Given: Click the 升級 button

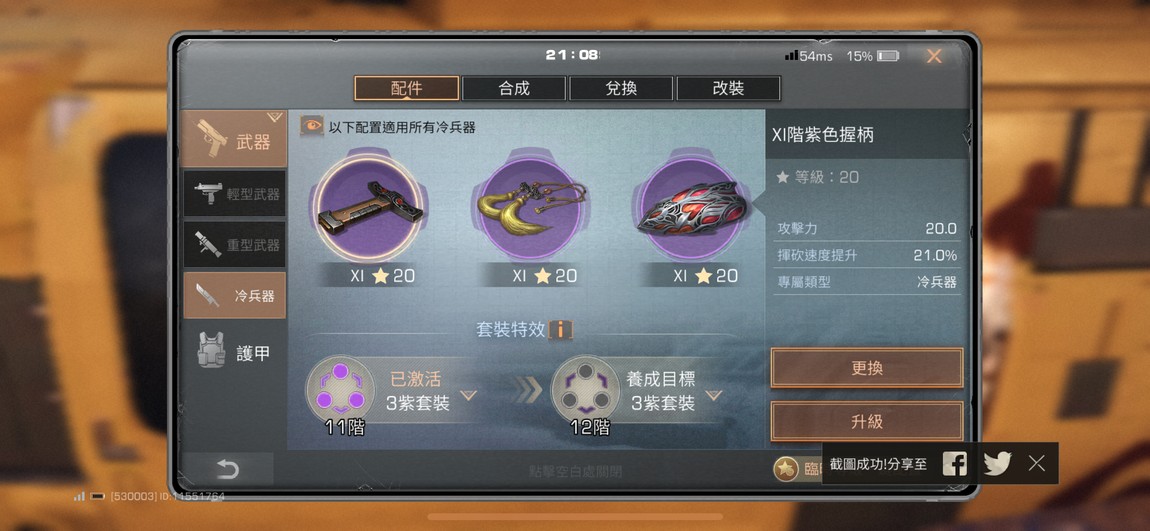Looking at the screenshot, I should (867, 422).
